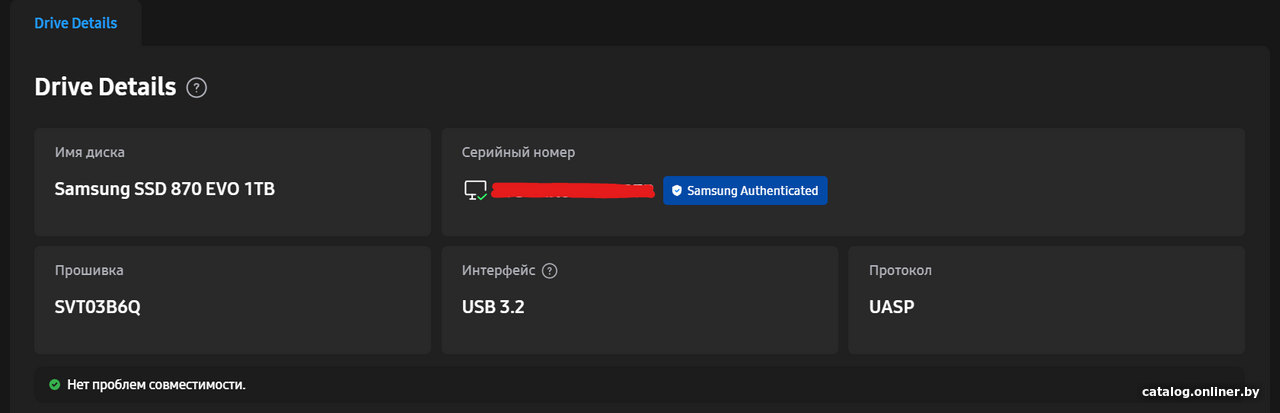Click the Протокол label
Image resolution: width=1280 pixels, height=413 pixels.
click(900, 271)
